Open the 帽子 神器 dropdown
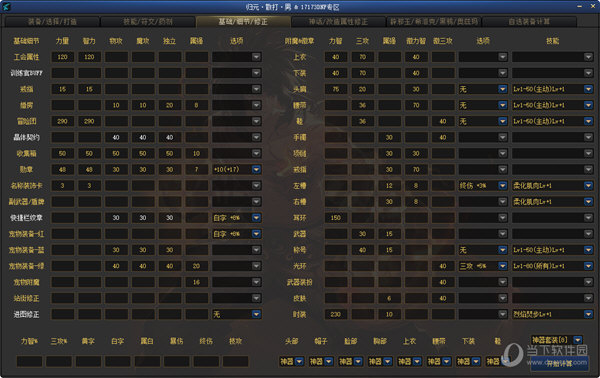600x378 pixels. 329,361
